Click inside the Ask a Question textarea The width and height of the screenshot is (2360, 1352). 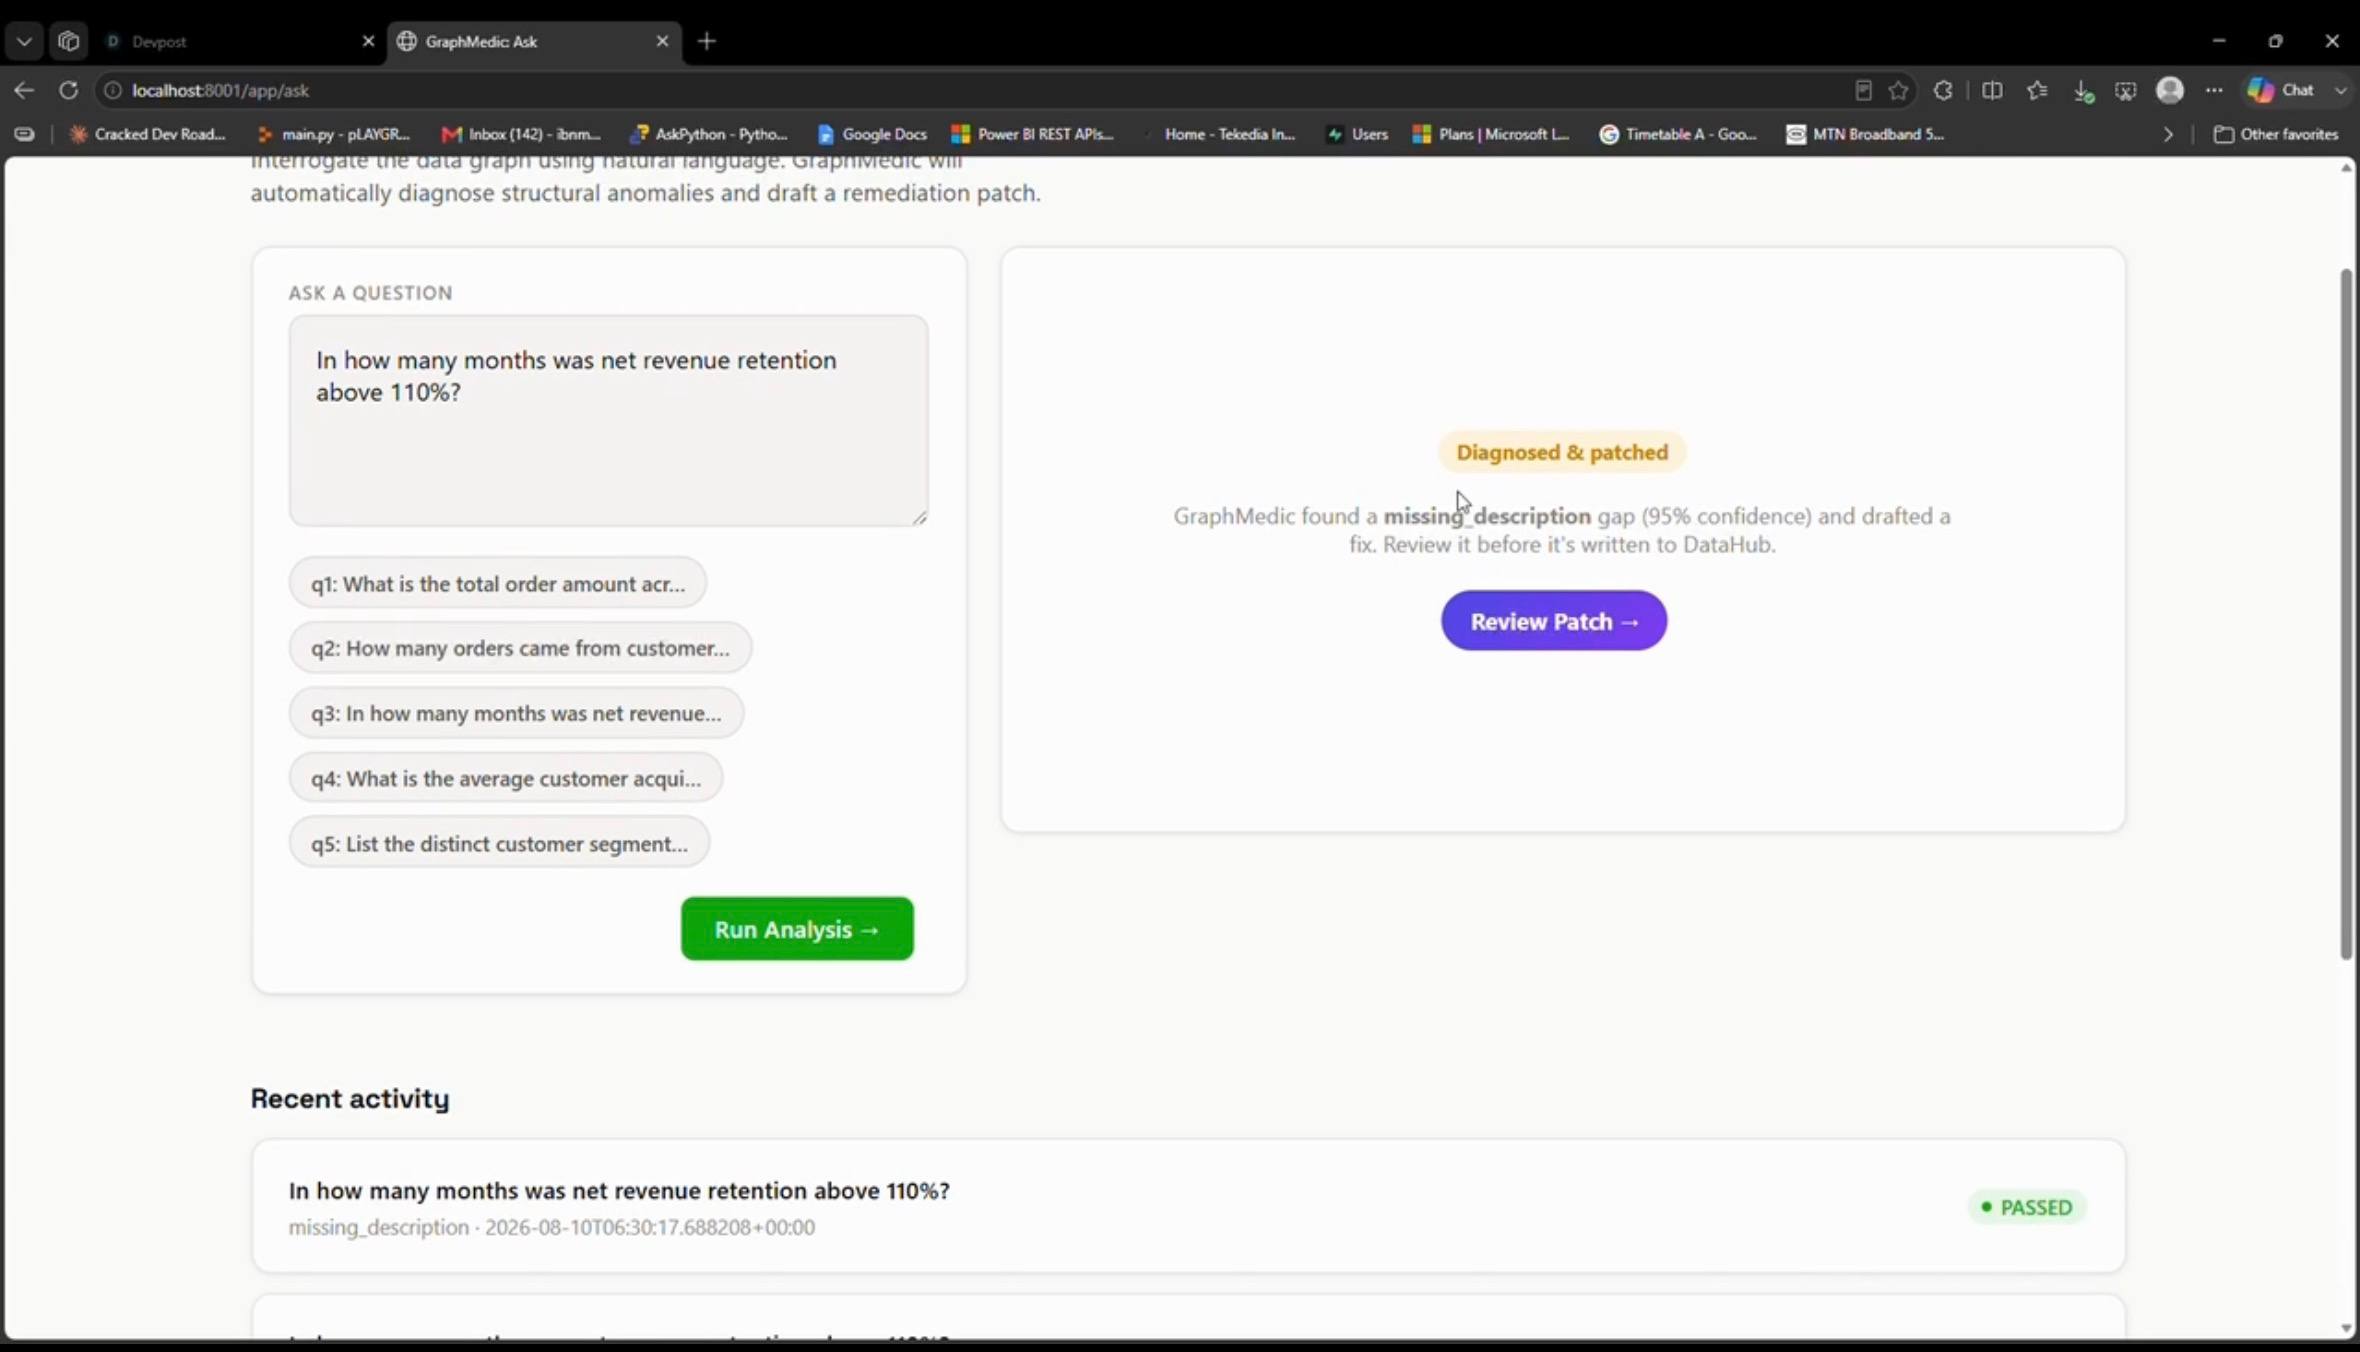608,420
